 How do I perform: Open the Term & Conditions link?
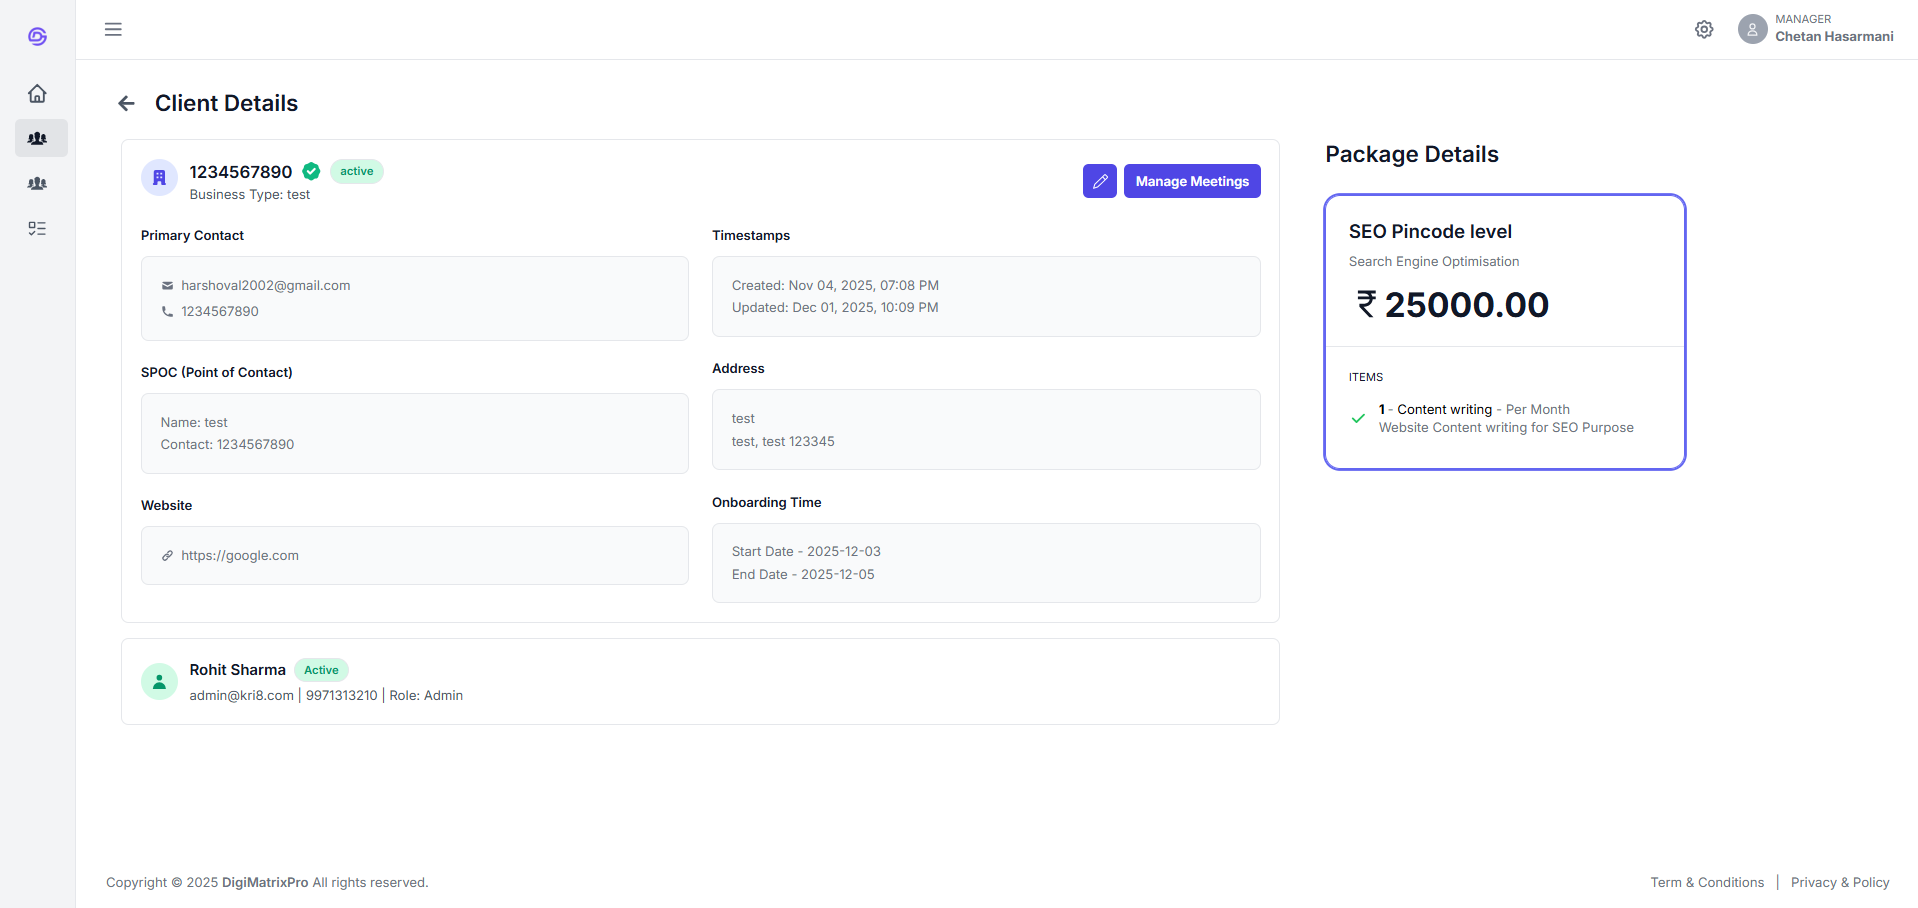[1706, 882]
